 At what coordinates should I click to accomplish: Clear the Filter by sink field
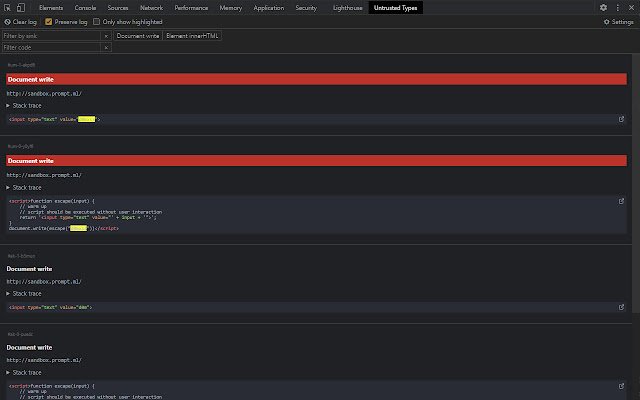[106, 36]
